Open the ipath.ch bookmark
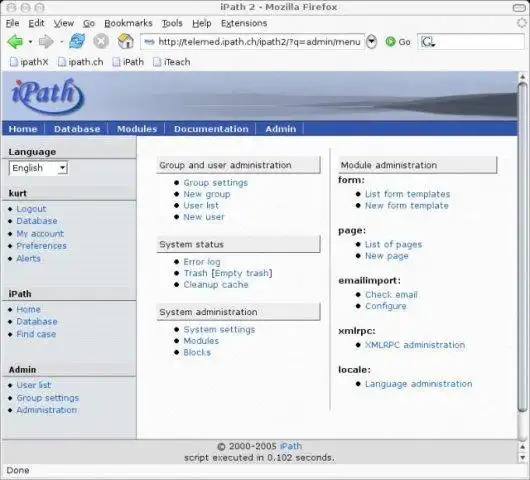This screenshot has width=530, height=480. click(80, 62)
